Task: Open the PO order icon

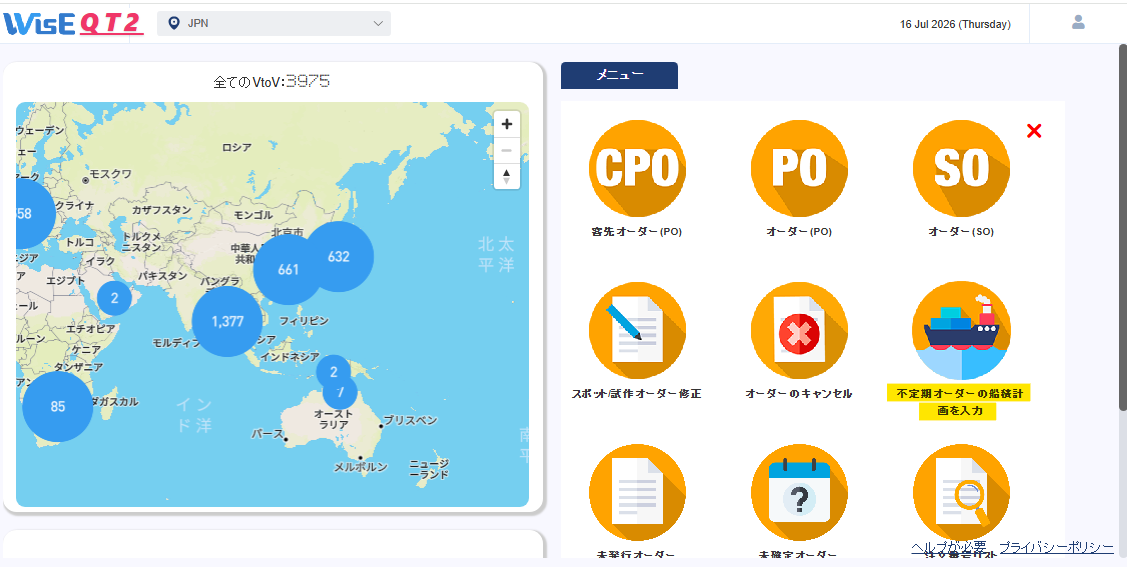Action: 799,168
